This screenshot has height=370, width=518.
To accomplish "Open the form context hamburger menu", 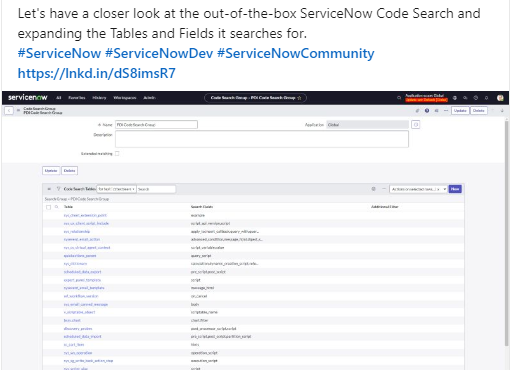I will (18, 110).
